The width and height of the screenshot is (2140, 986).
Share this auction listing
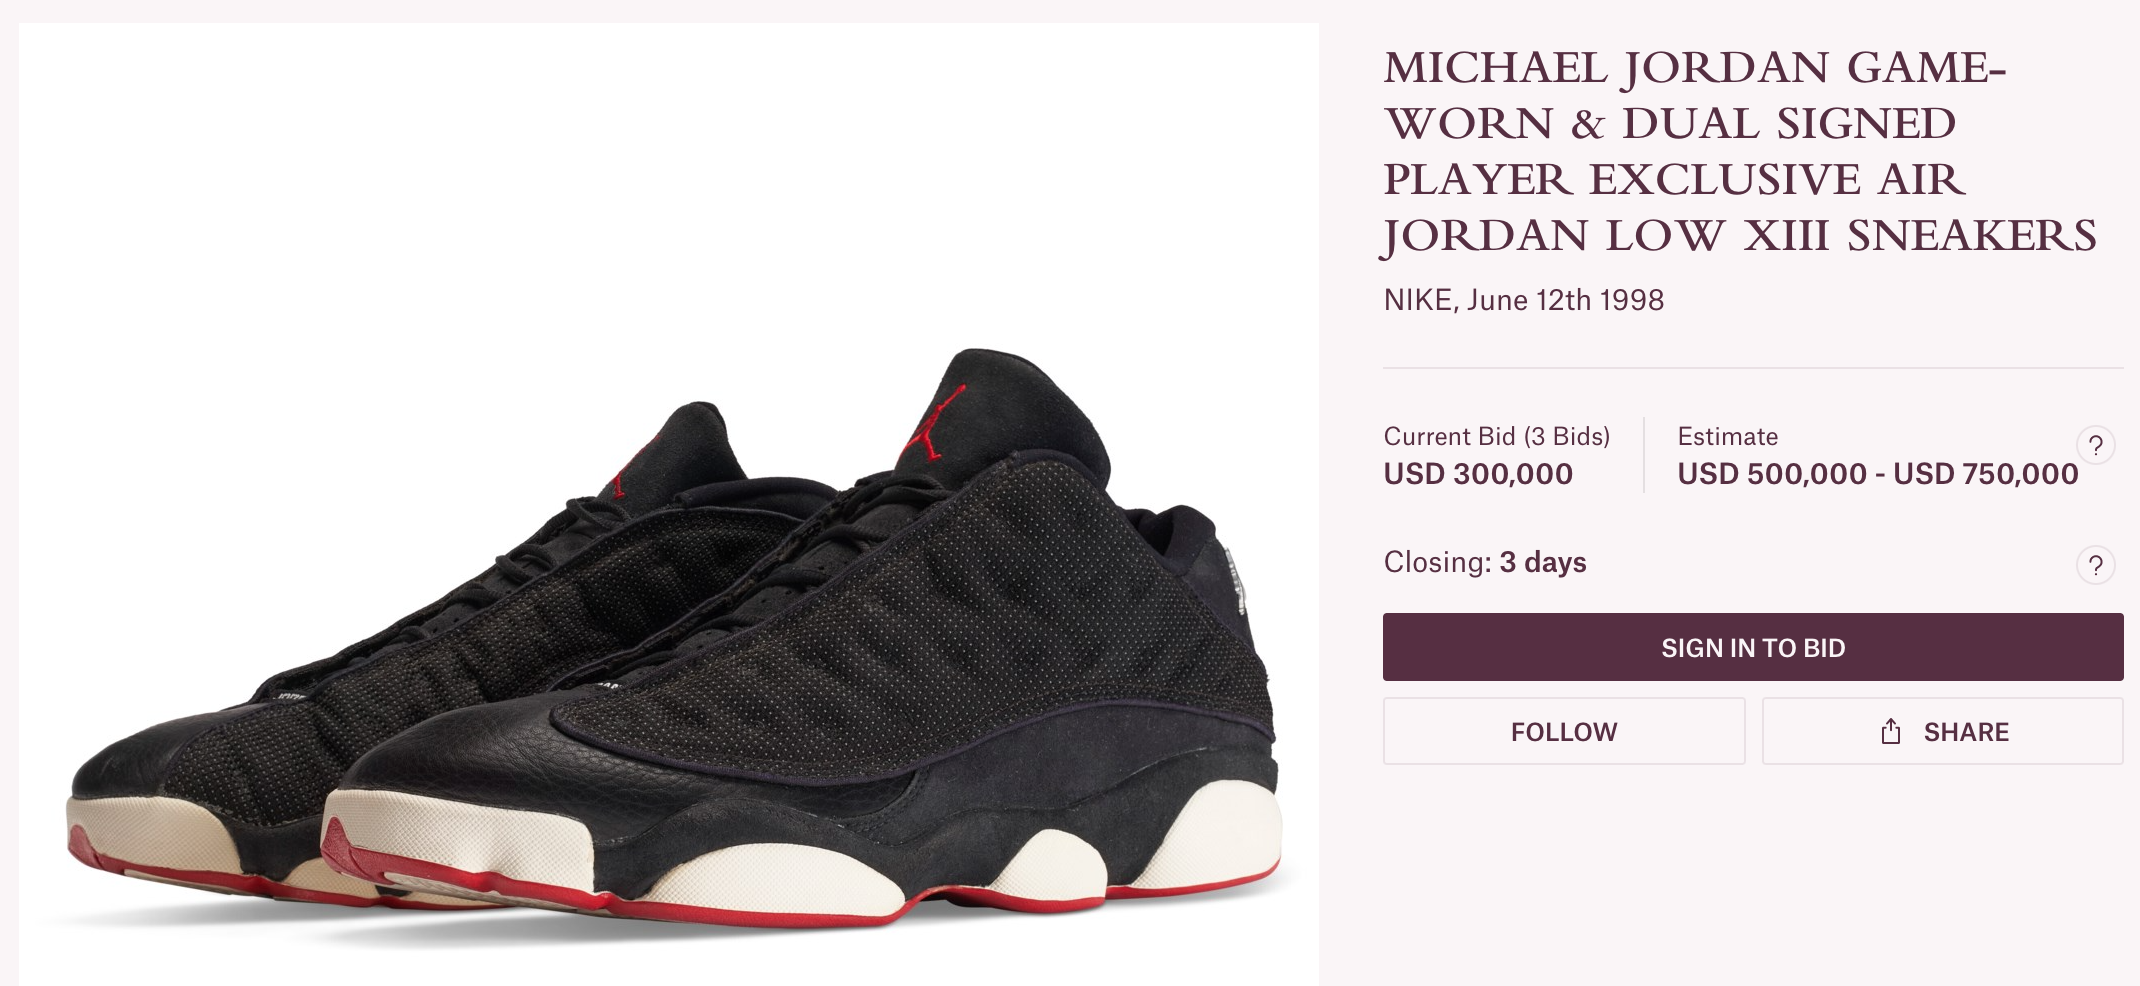click(1942, 732)
